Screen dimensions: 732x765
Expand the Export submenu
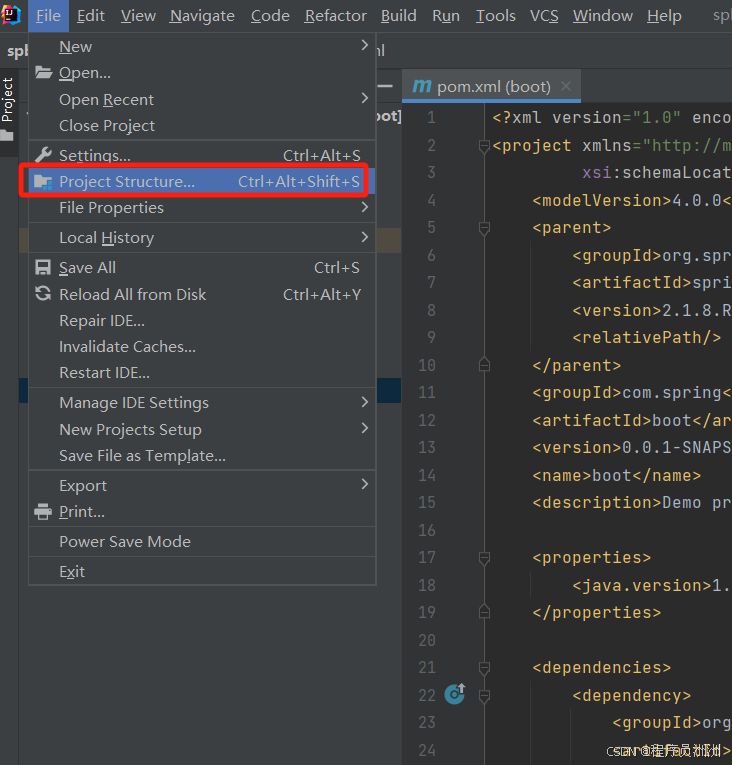[365, 485]
